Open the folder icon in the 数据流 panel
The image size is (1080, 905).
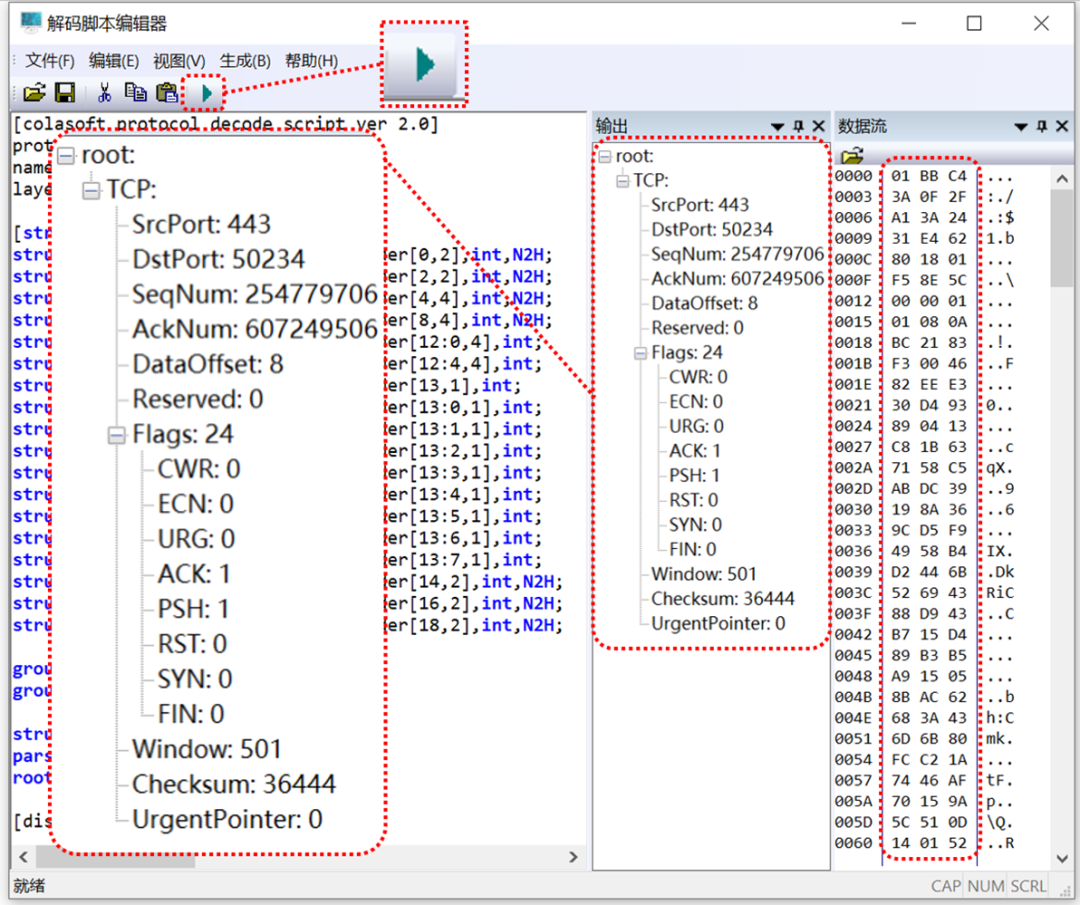tap(852, 156)
